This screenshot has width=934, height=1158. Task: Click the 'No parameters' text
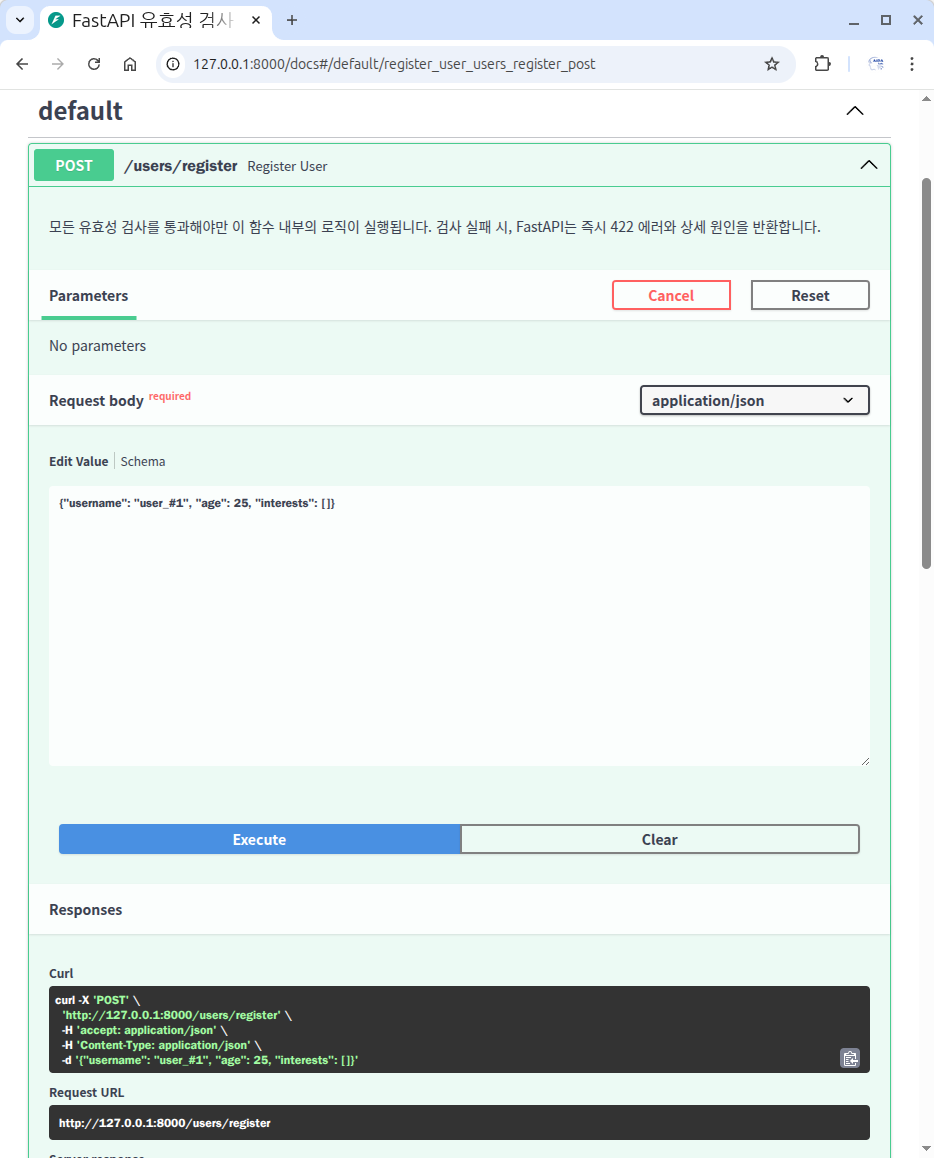tap(97, 346)
